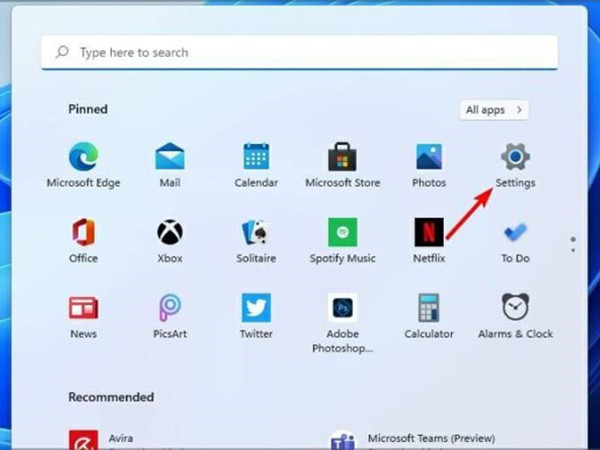Viewport: 600px width, 450px height.
Task: Click the Type here to search box
Action: tap(300, 52)
